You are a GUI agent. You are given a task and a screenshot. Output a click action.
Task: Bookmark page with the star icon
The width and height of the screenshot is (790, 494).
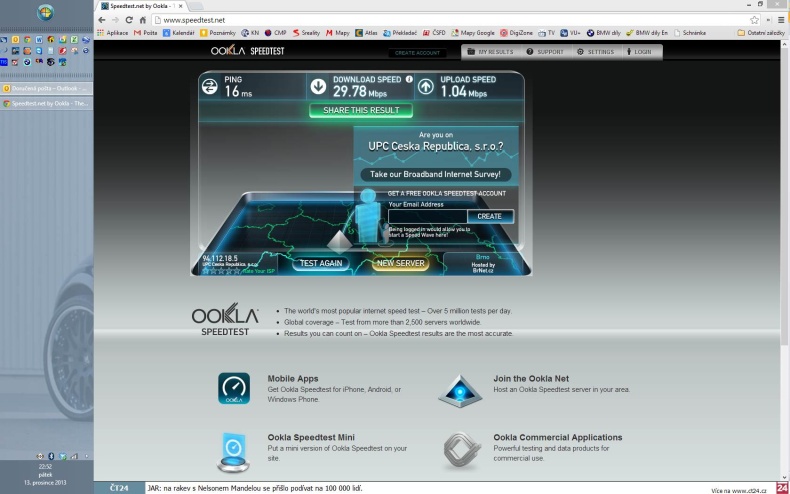coord(754,19)
